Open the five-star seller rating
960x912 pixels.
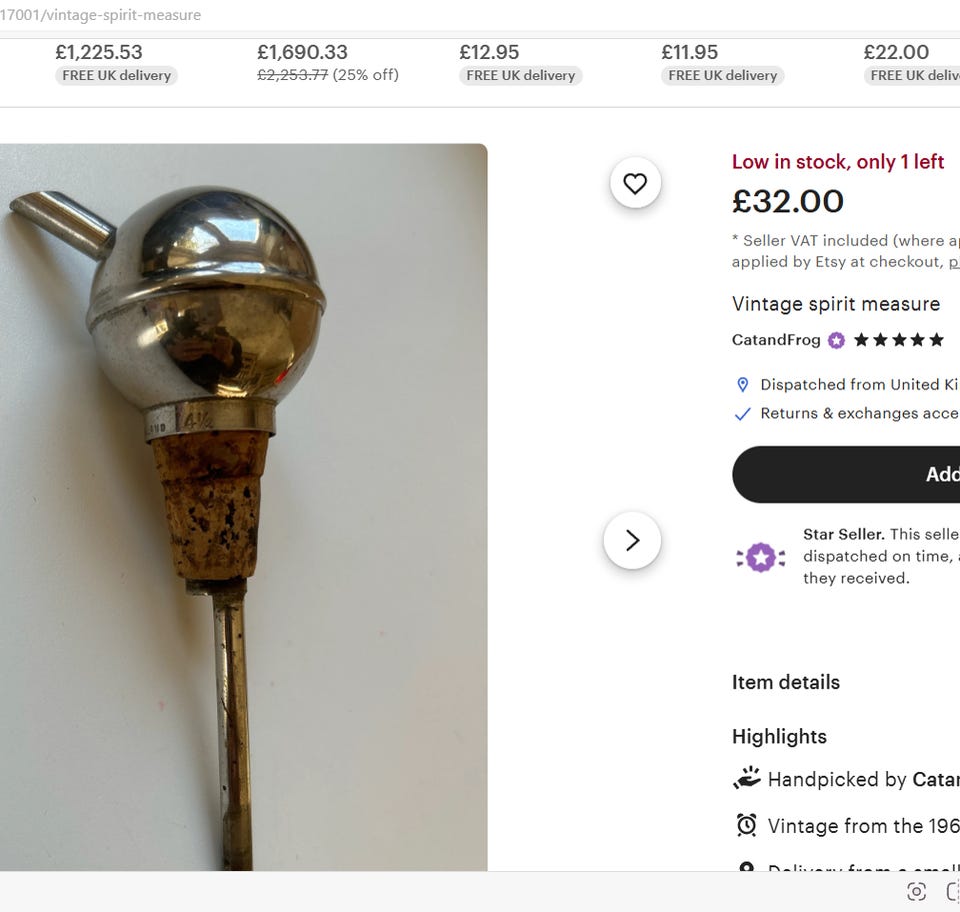[899, 340]
